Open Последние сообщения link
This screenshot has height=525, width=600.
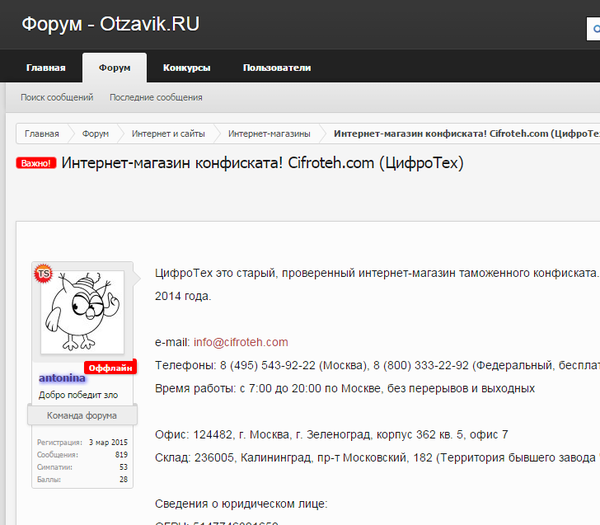coord(156,97)
